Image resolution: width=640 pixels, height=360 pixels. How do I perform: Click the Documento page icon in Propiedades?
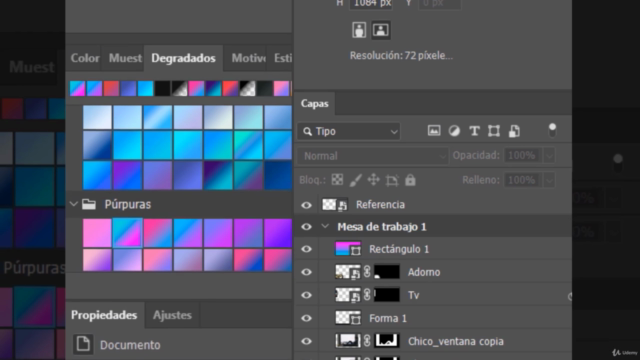coord(83,344)
